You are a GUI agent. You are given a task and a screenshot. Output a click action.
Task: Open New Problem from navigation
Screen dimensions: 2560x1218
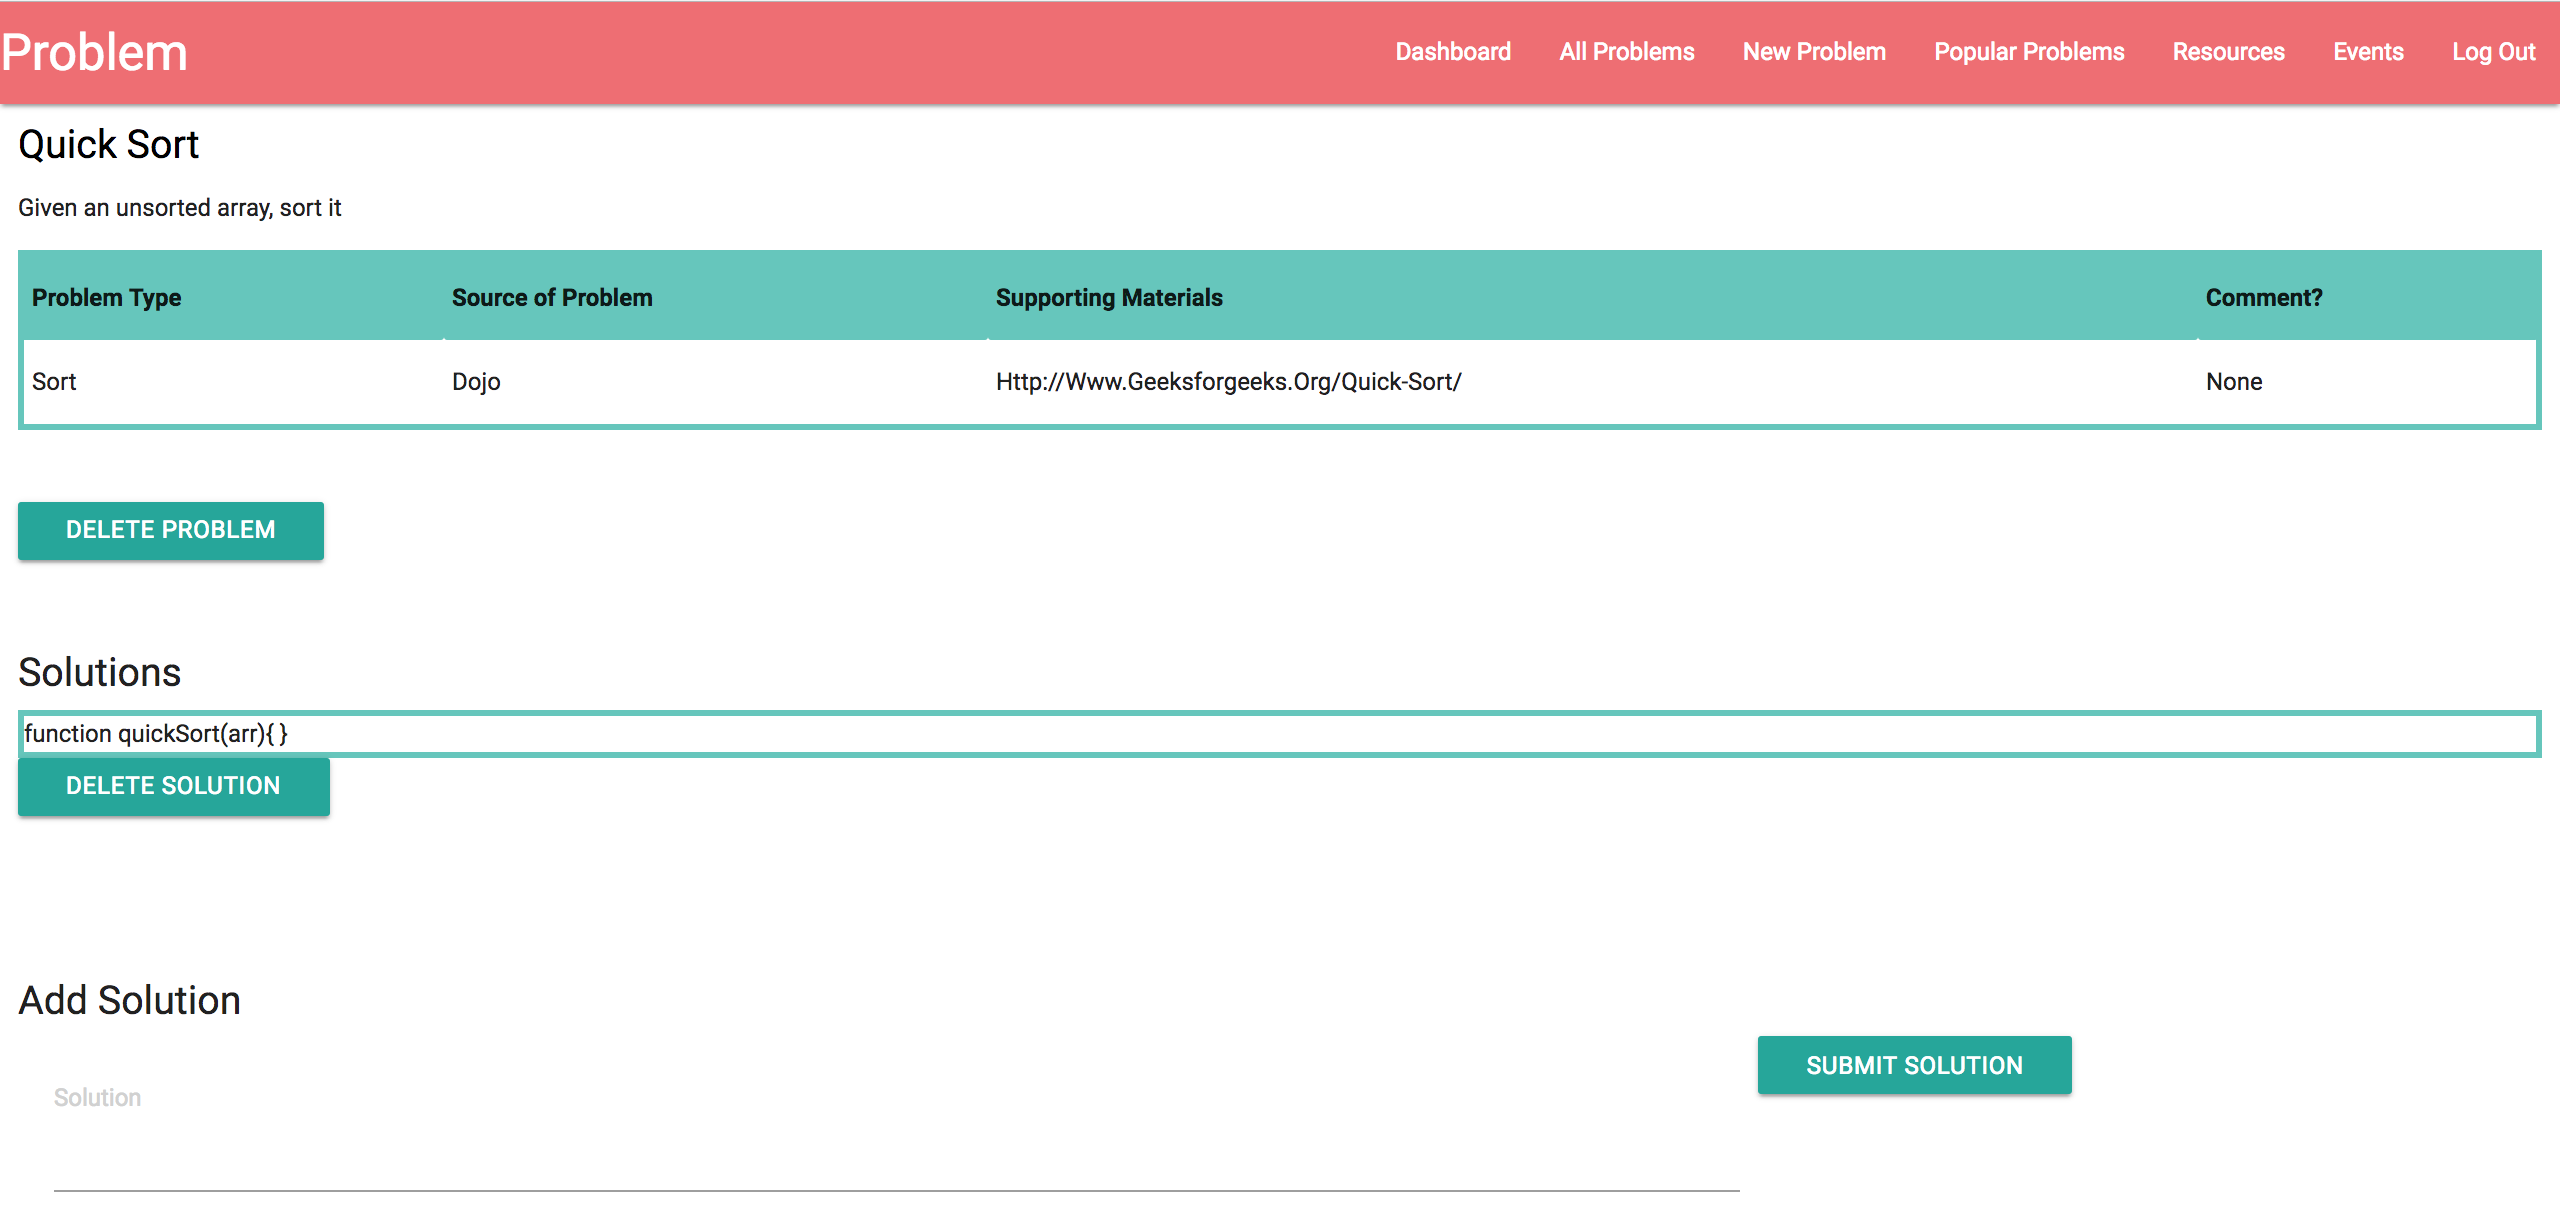point(1813,52)
